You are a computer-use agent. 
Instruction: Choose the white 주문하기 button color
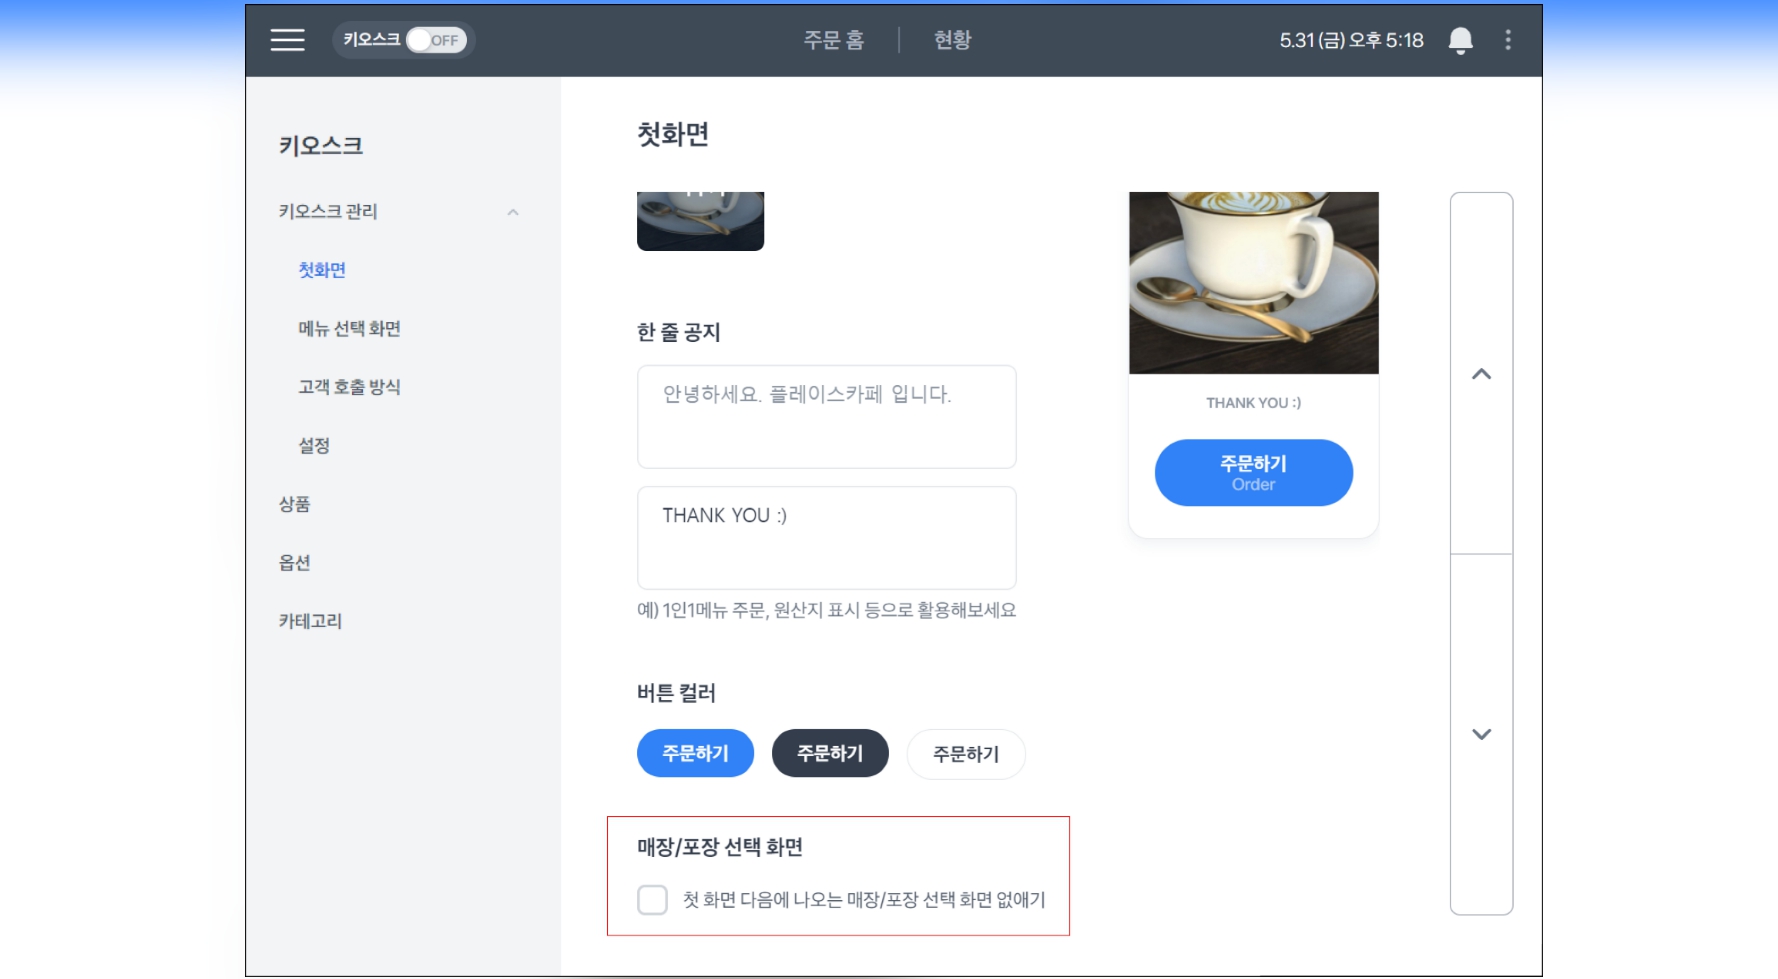click(x=965, y=754)
